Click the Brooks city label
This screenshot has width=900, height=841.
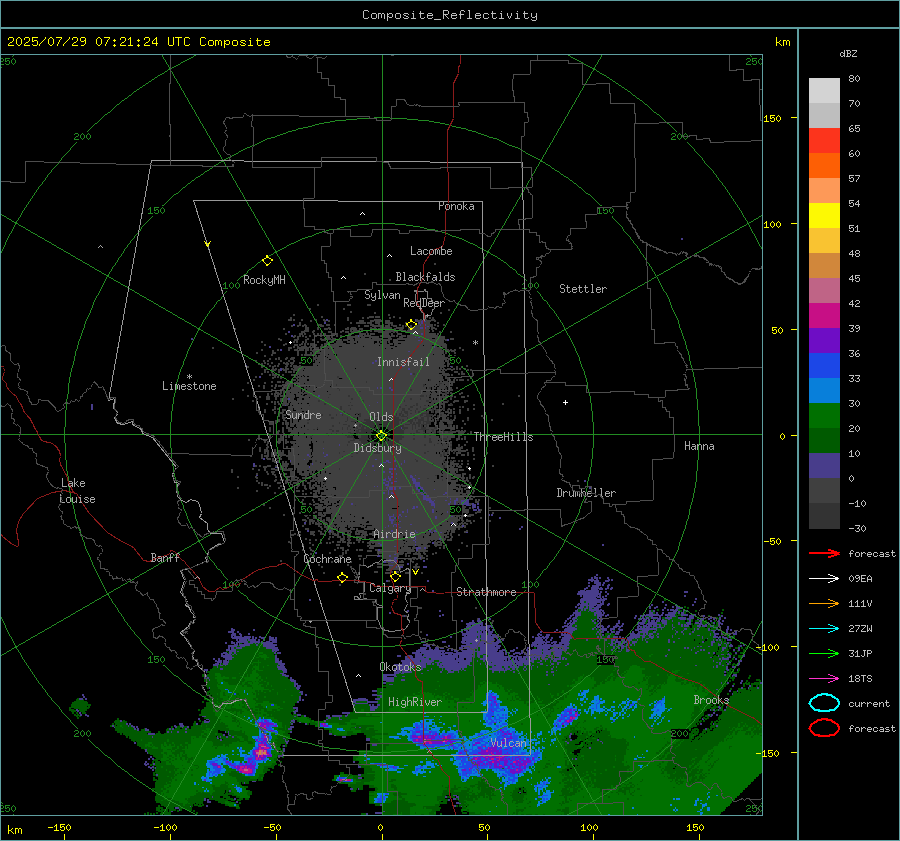(x=711, y=700)
